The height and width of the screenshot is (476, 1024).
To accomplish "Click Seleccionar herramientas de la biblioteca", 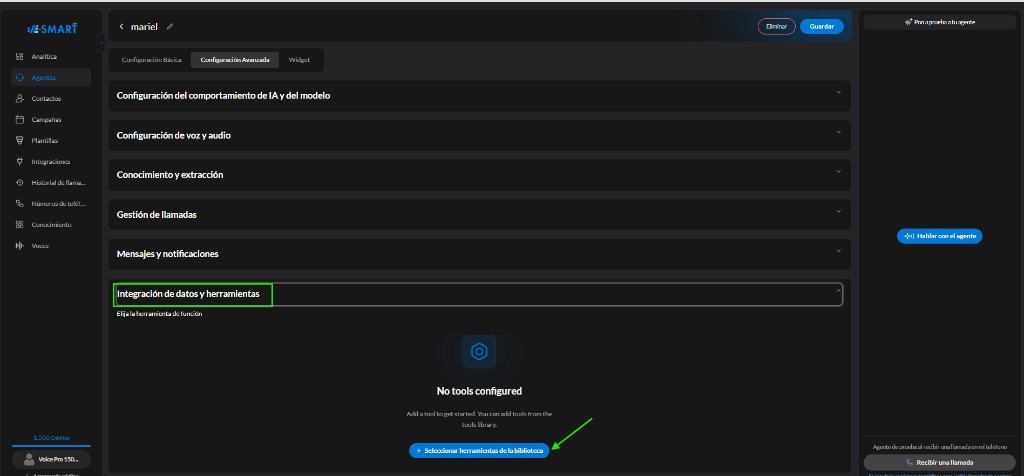I will pos(479,451).
